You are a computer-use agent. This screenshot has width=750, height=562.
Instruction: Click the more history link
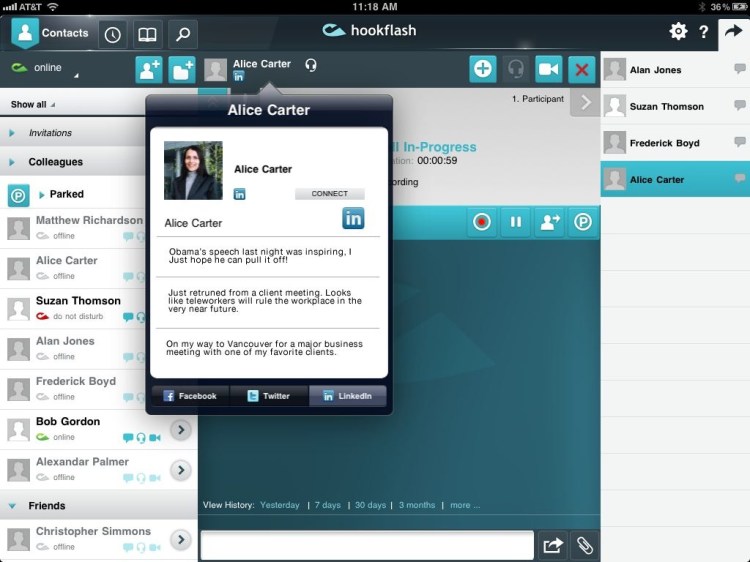pos(465,505)
